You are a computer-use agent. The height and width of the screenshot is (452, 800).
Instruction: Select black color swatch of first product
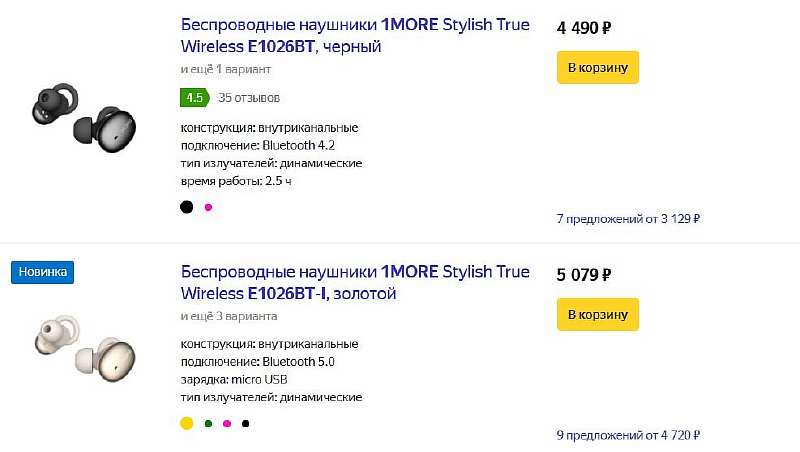[x=186, y=207]
